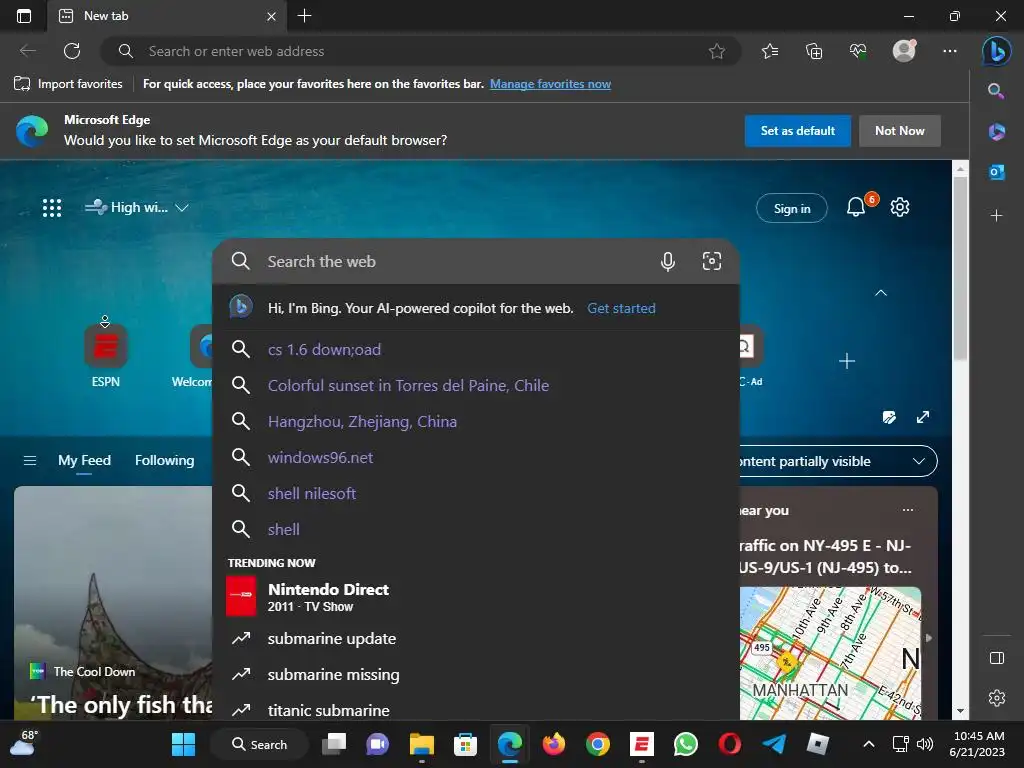Open Telegram from taskbar
Viewport: 1024px width, 768px height.
tap(774, 744)
